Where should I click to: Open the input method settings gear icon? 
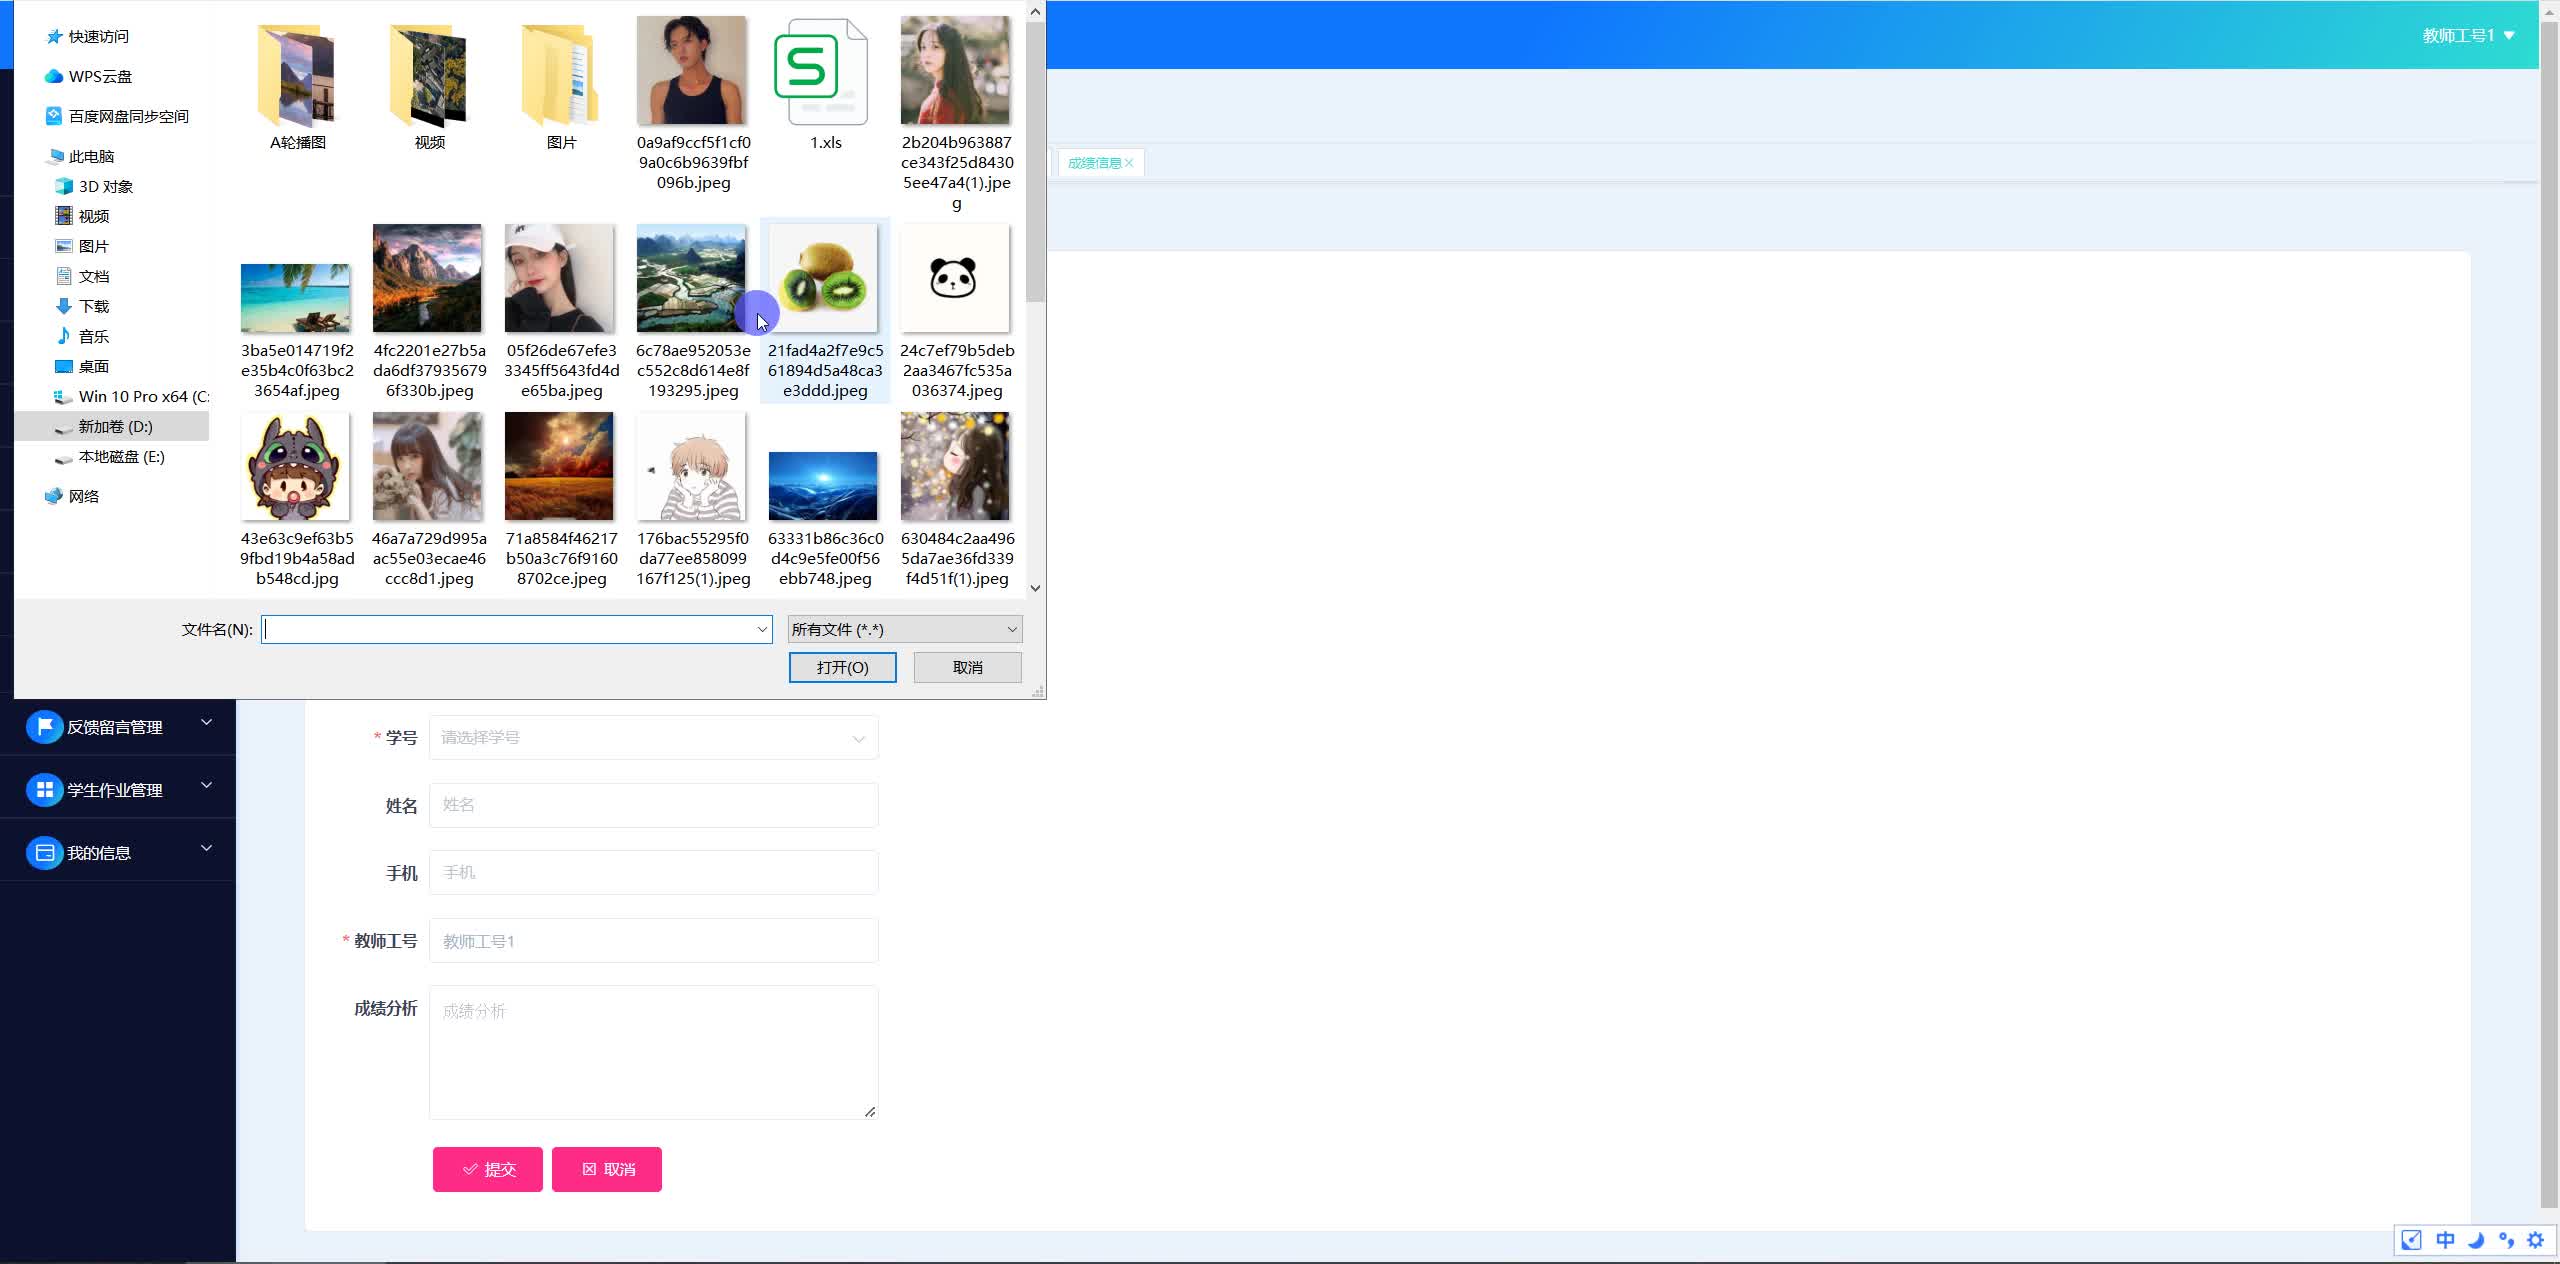(x=2535, y=1240)
